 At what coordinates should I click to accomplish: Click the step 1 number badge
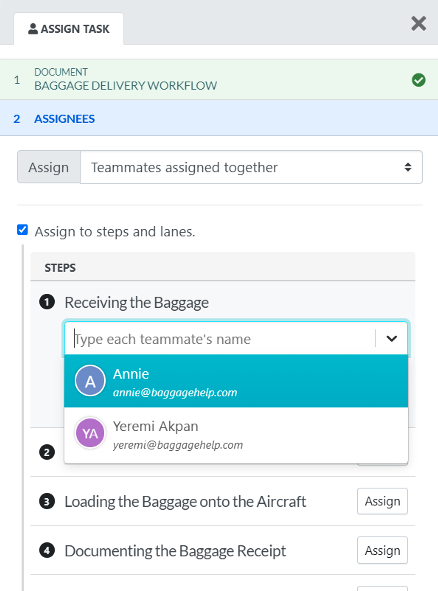(x=47, y=302)
